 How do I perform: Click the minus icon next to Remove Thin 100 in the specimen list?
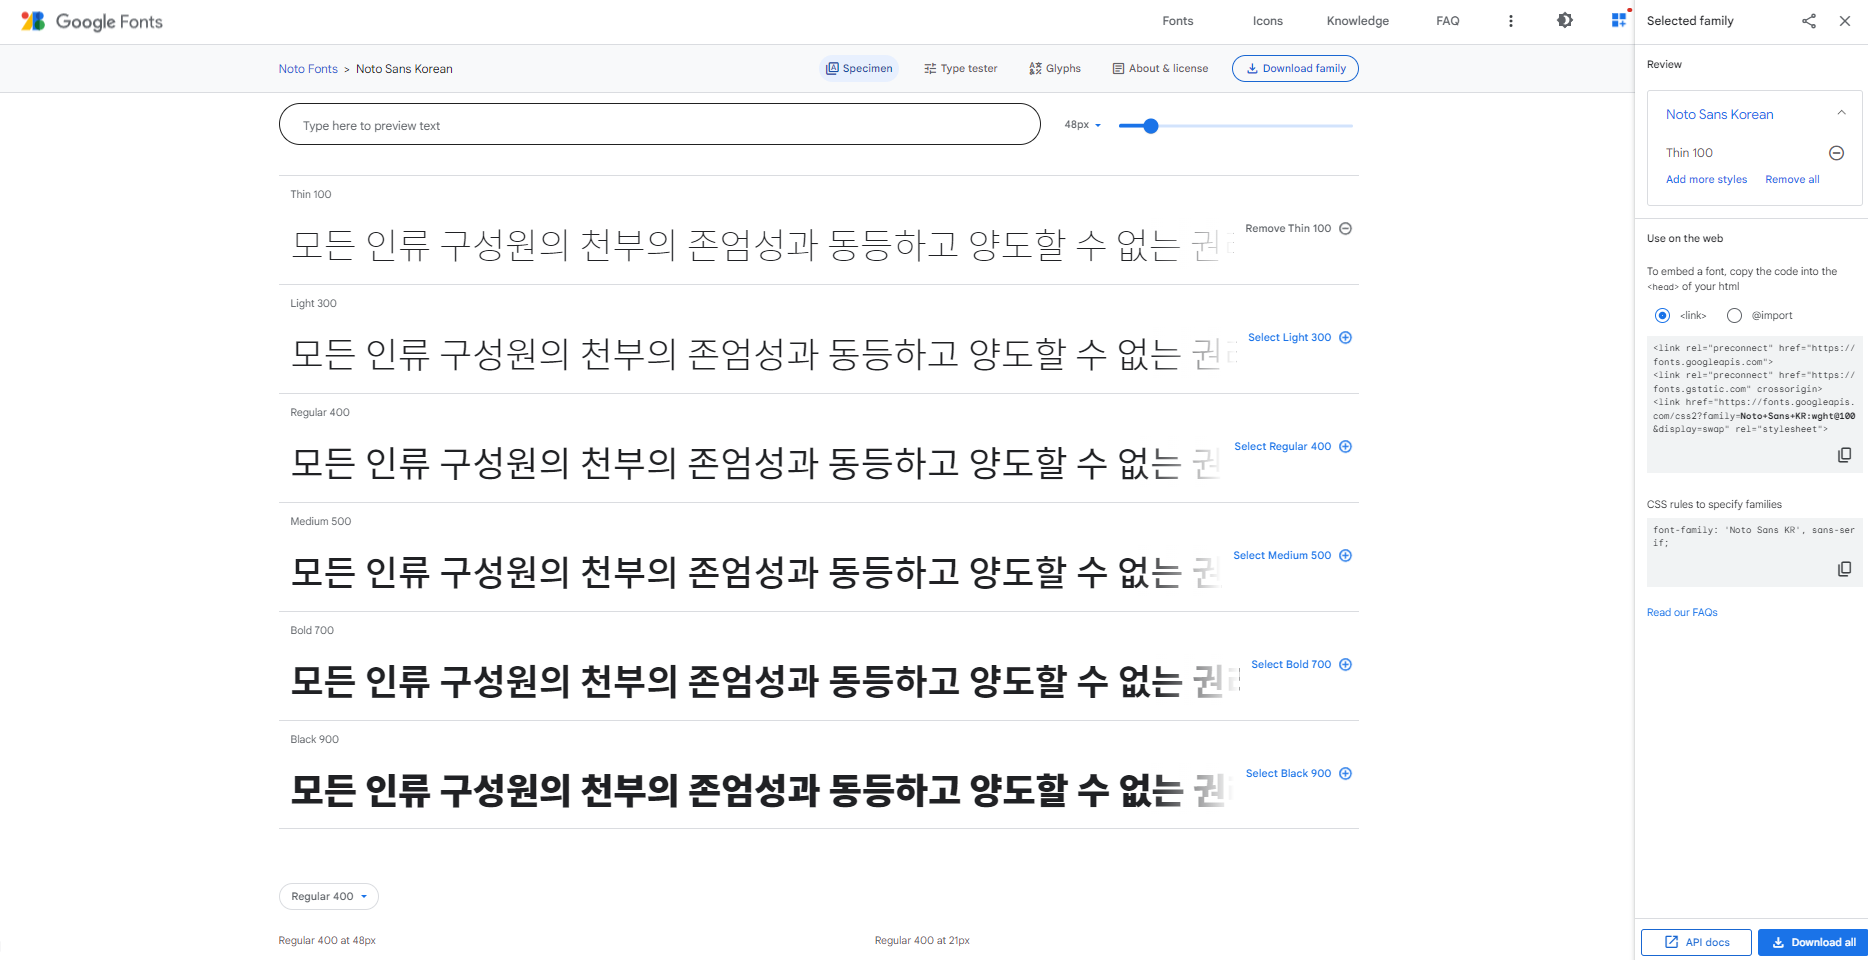(1345, 228)
